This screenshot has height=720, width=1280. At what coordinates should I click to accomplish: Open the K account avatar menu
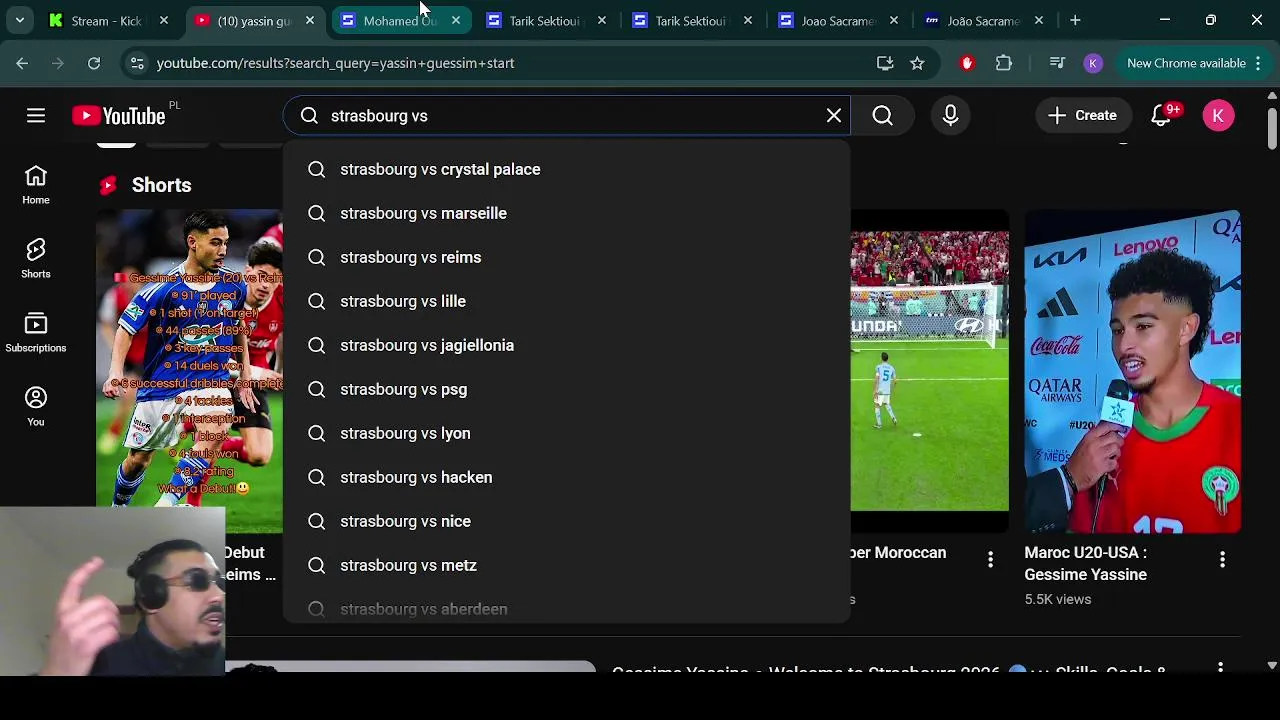click(1218, 116)
